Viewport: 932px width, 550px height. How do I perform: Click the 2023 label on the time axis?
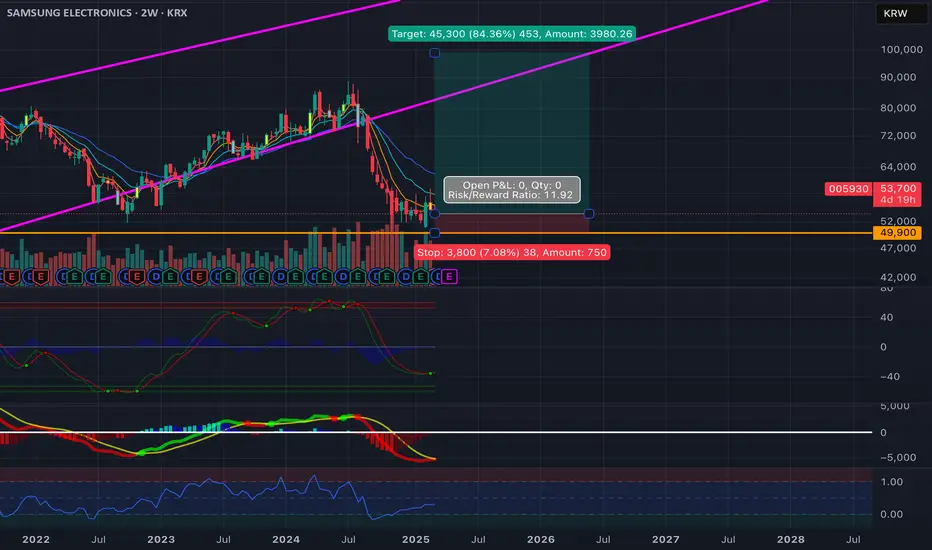click(x=160, y=539)
